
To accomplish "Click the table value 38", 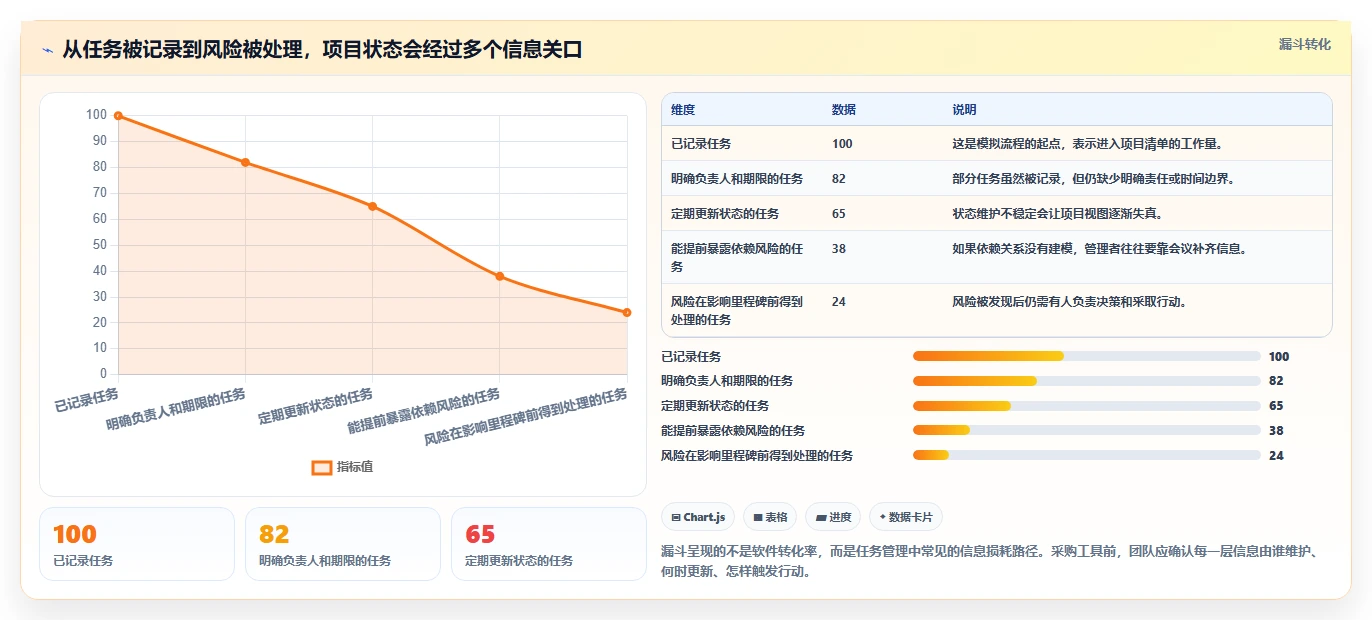I will 839,249.
